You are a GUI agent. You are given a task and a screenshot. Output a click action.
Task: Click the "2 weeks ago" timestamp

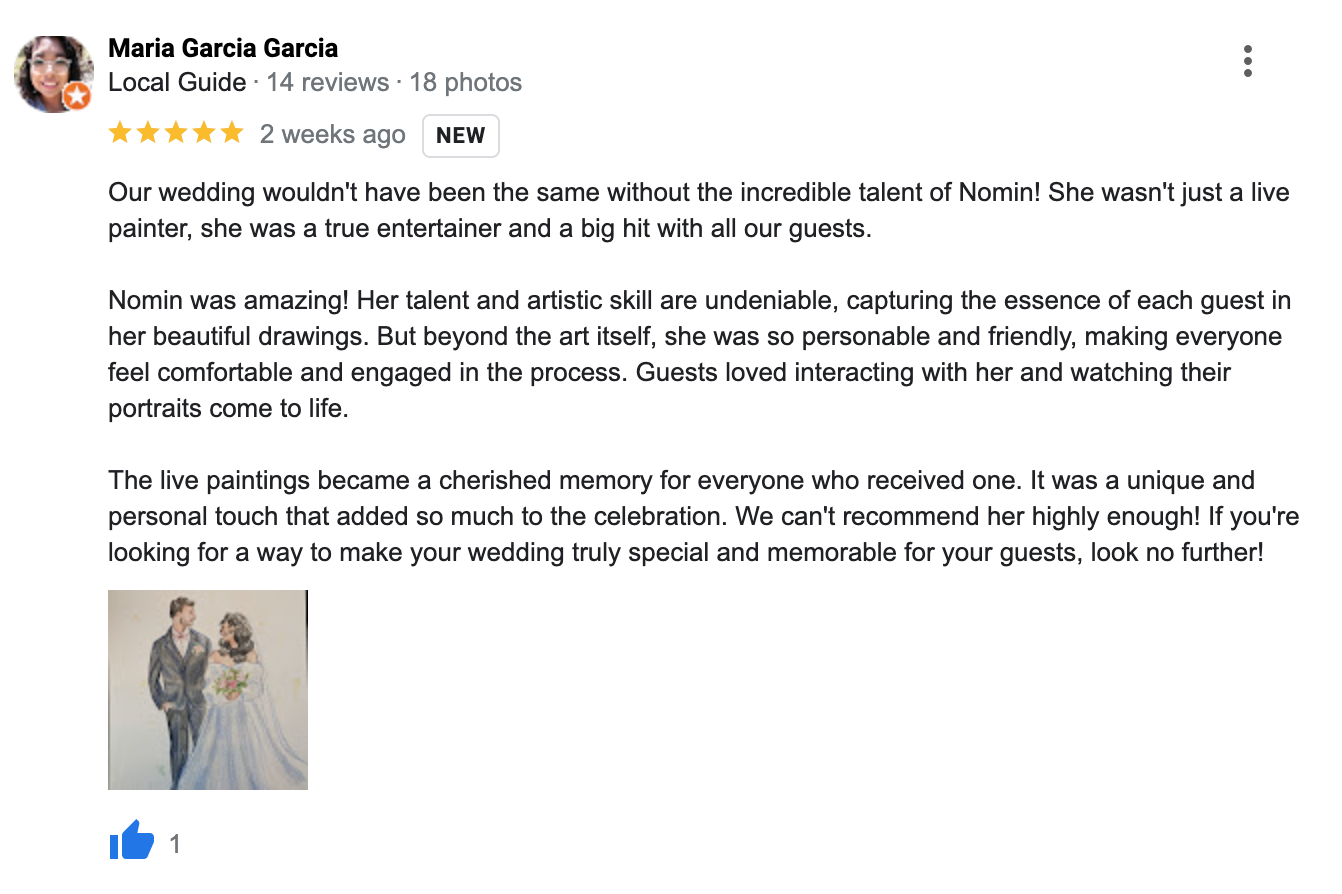coord(333,135)
